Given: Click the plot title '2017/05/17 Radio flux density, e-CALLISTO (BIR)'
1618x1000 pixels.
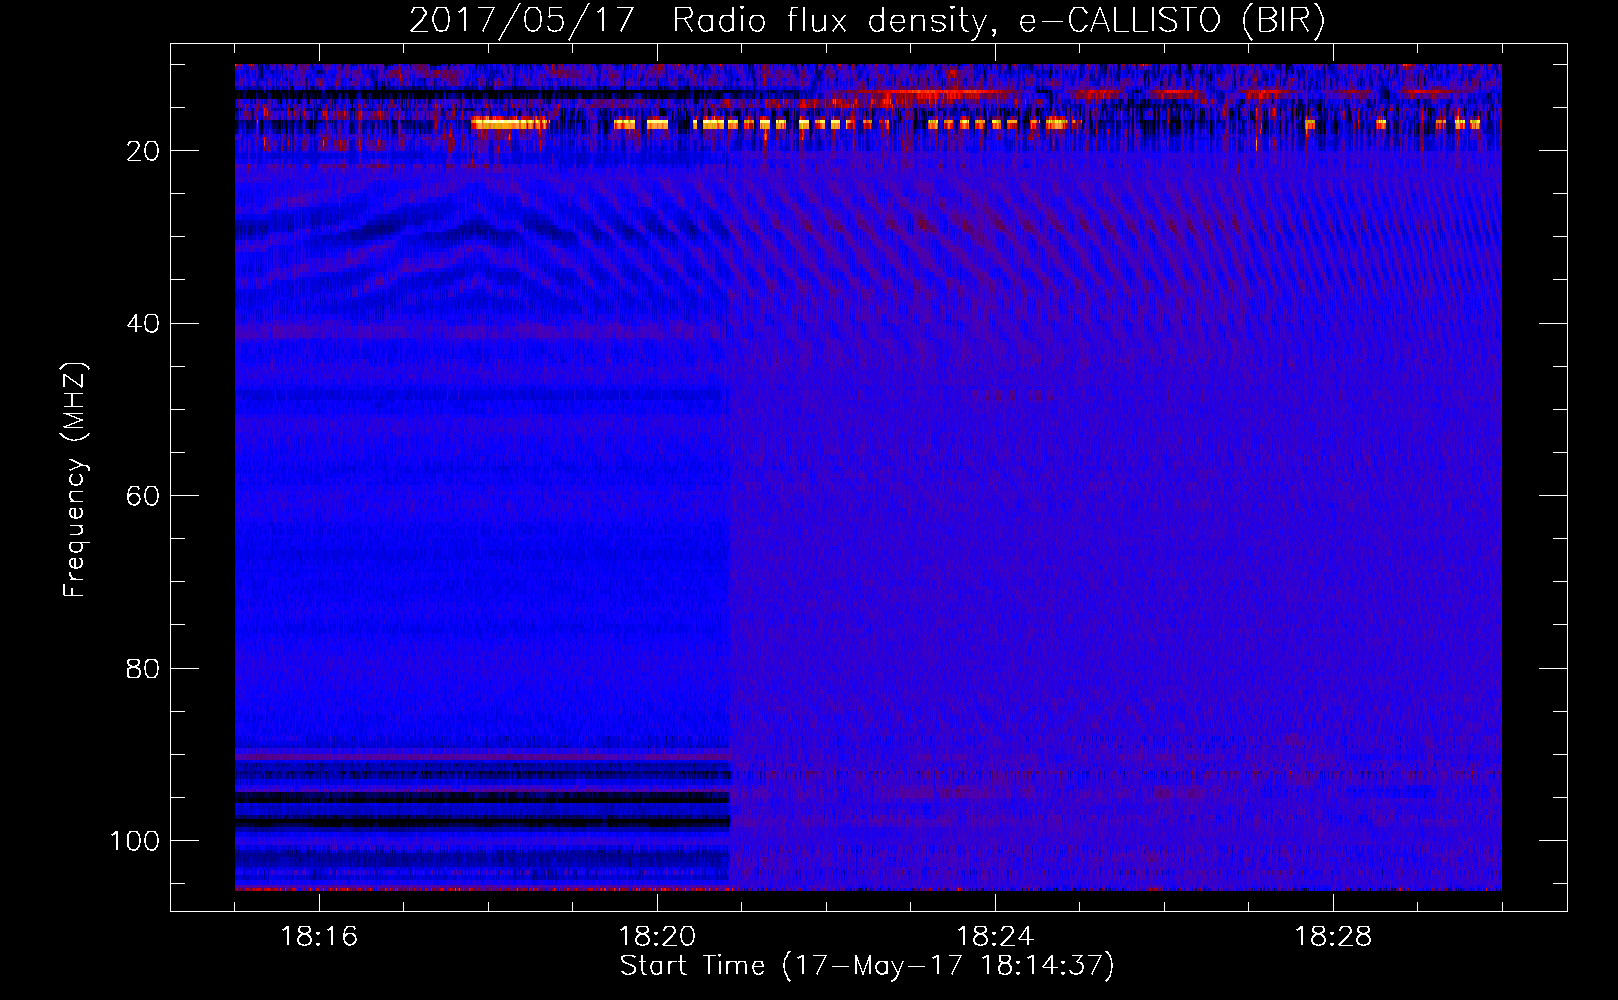Looking at the screenshot, I should click(867, 20).
